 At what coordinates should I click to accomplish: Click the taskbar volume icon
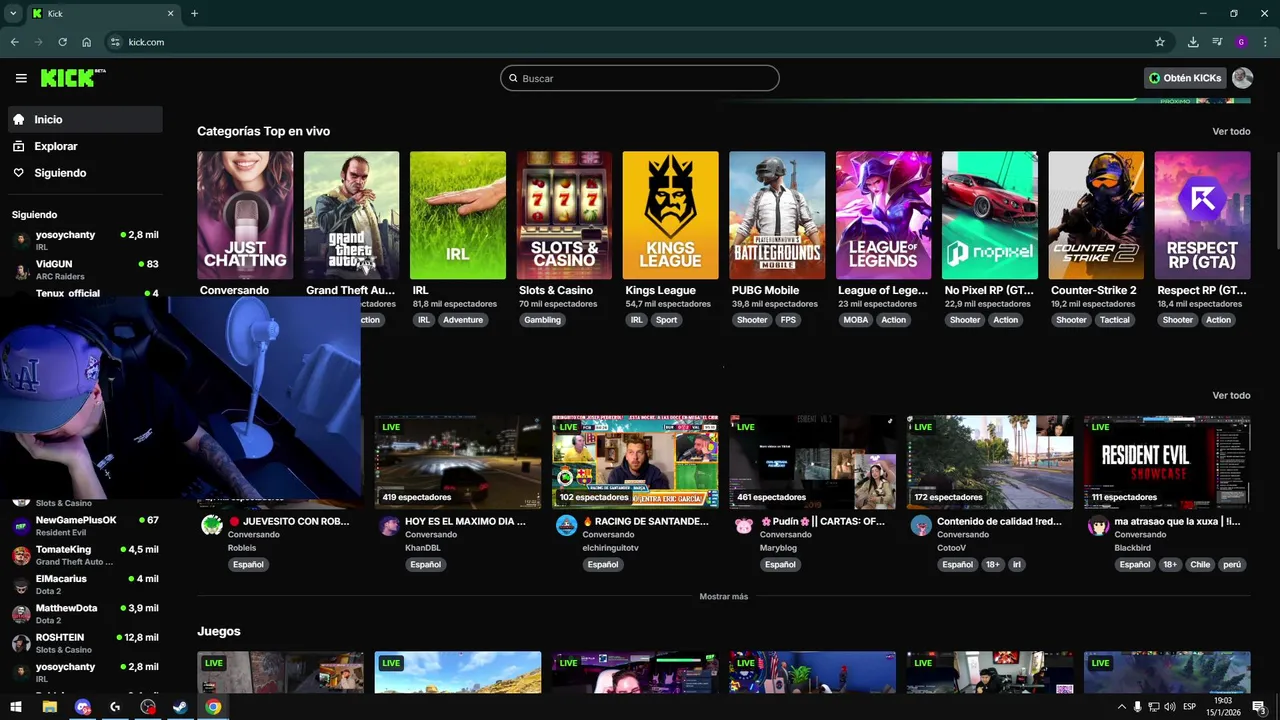pyautogui.click(x=1169, y=707)
